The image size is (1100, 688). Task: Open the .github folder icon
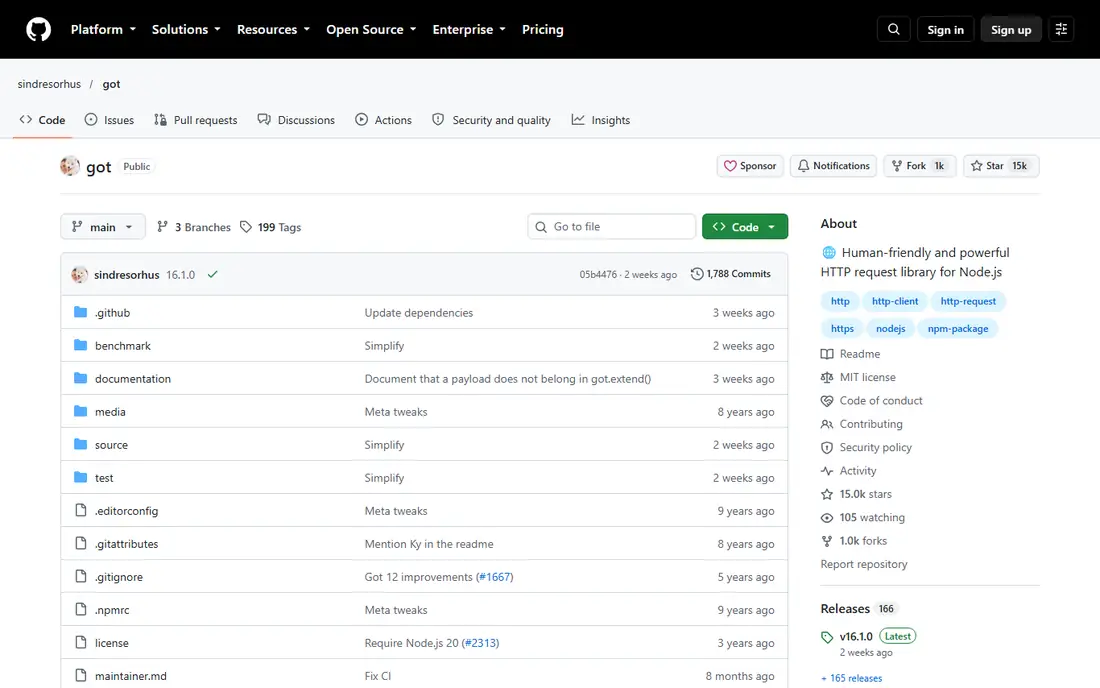(x=81, y=312)
